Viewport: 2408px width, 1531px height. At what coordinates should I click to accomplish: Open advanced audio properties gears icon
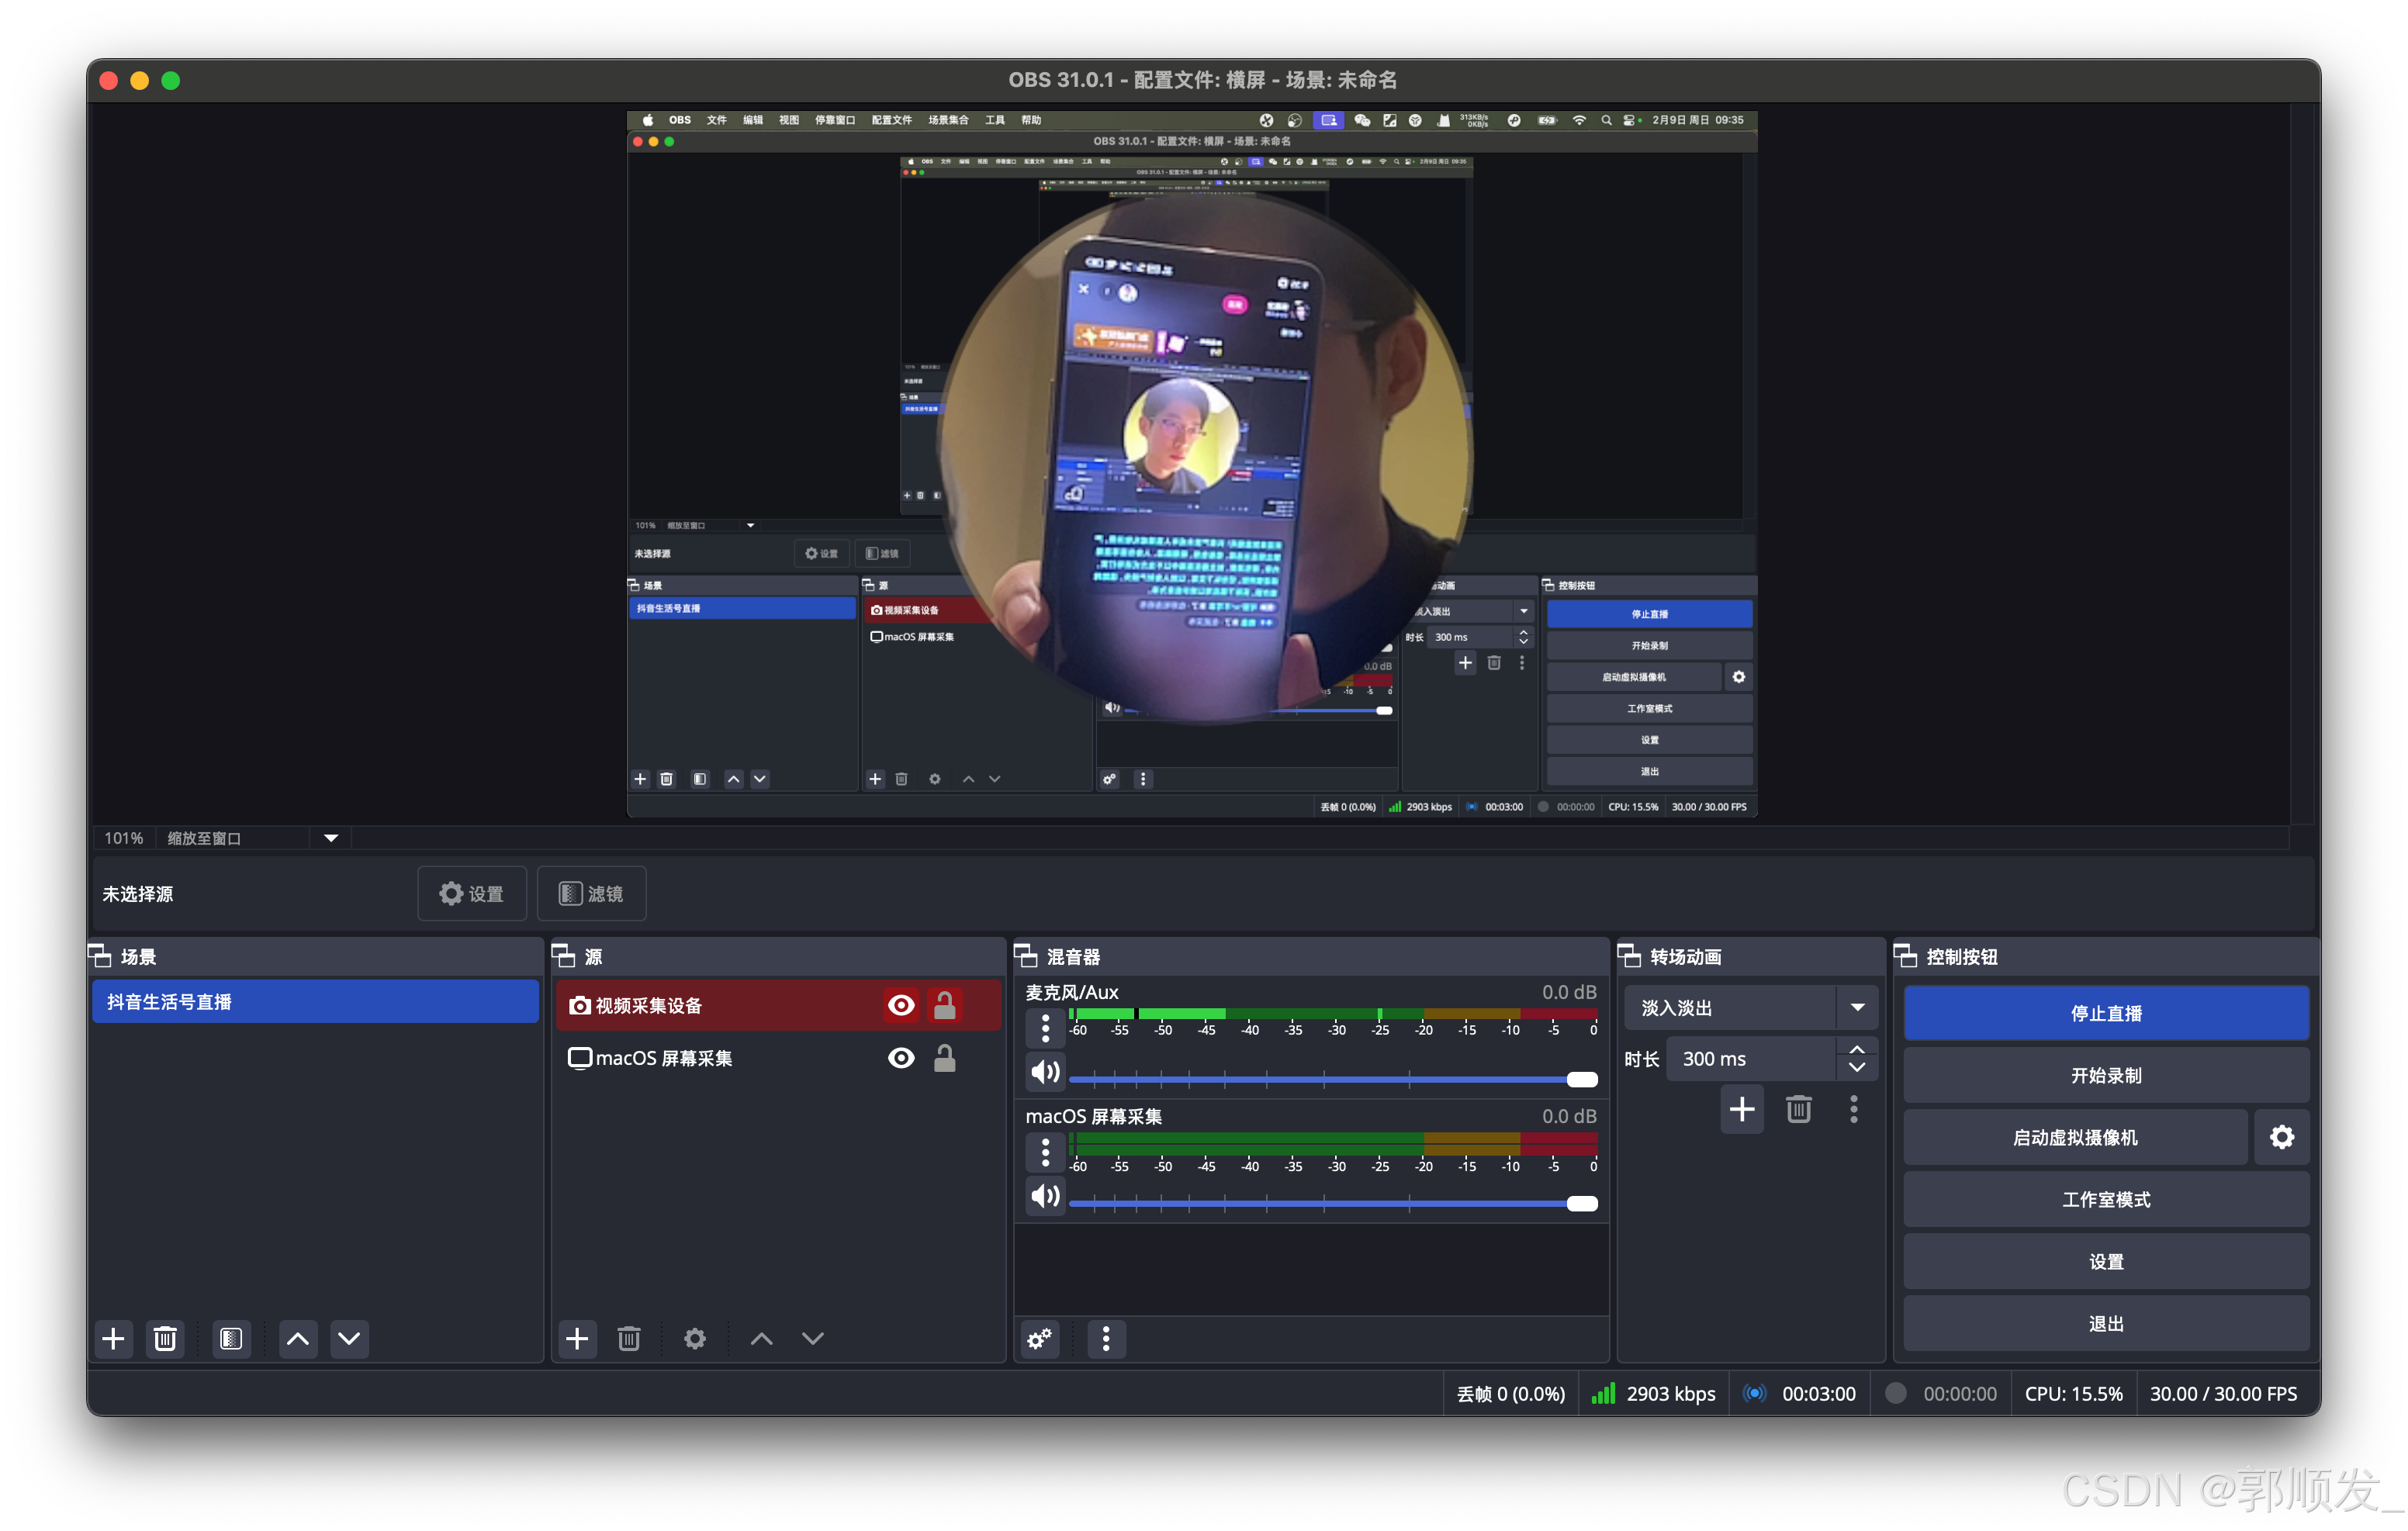click(x=1040, y=1338)
